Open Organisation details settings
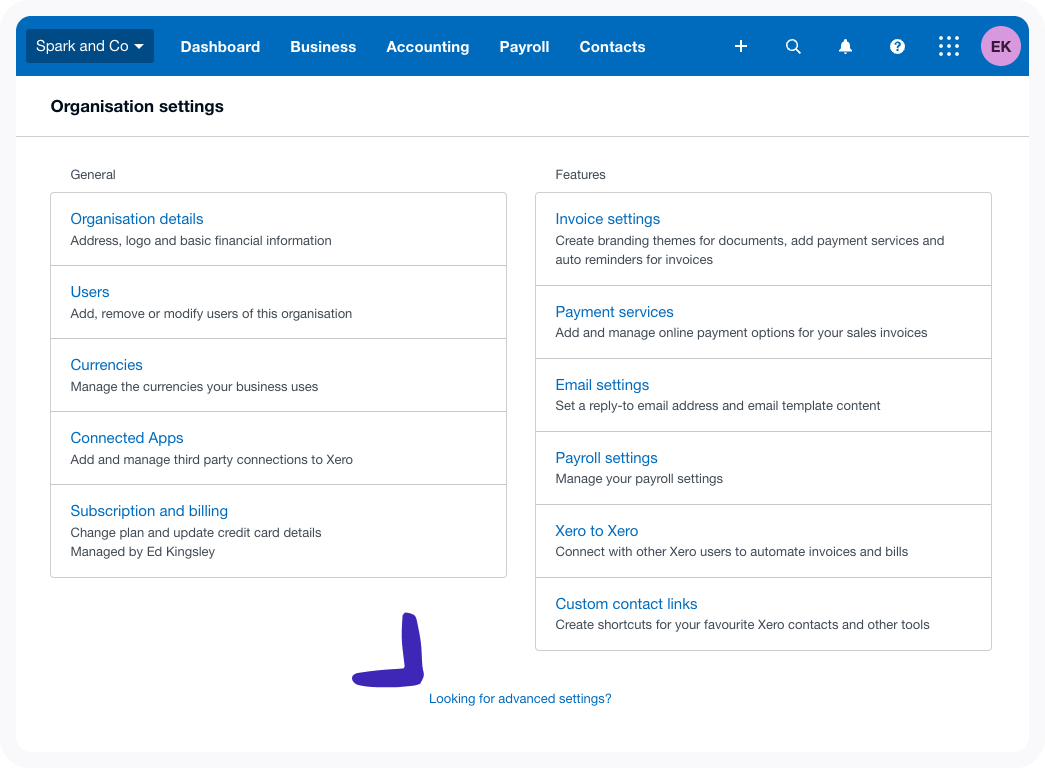This screenshot has height=768, width=1045. pos(137,219)
